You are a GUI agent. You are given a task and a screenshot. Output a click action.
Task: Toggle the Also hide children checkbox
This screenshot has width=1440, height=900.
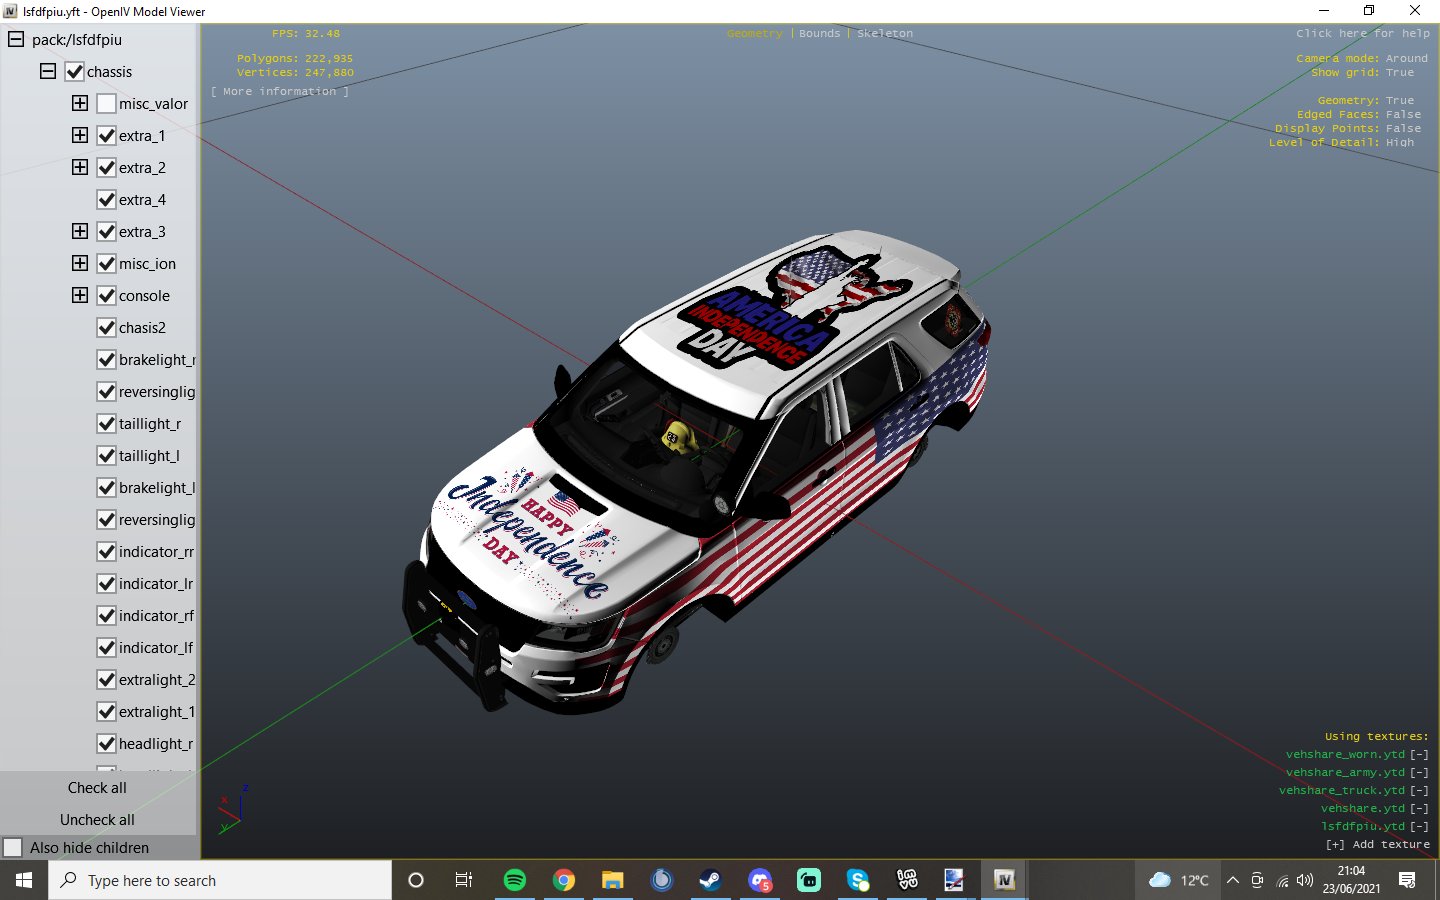pos(13,848)
